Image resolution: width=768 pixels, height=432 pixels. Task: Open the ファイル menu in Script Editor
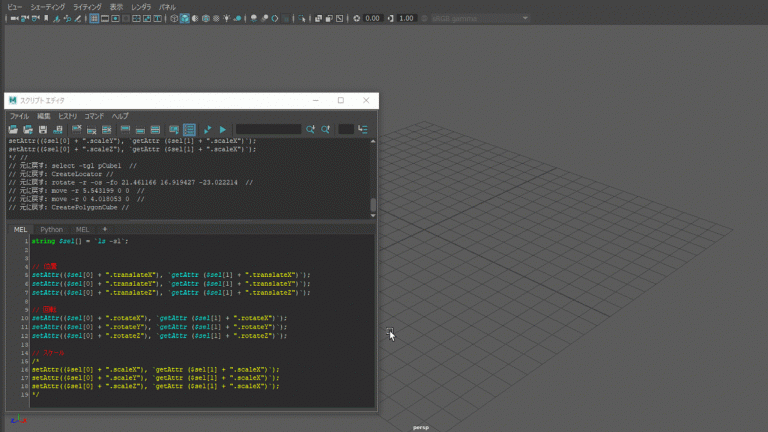pos(19,116)
